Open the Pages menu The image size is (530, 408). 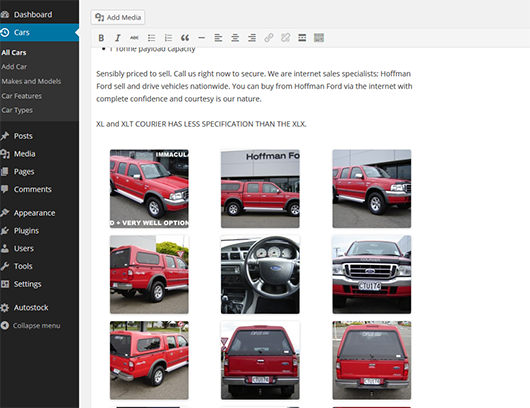point(39,172)
